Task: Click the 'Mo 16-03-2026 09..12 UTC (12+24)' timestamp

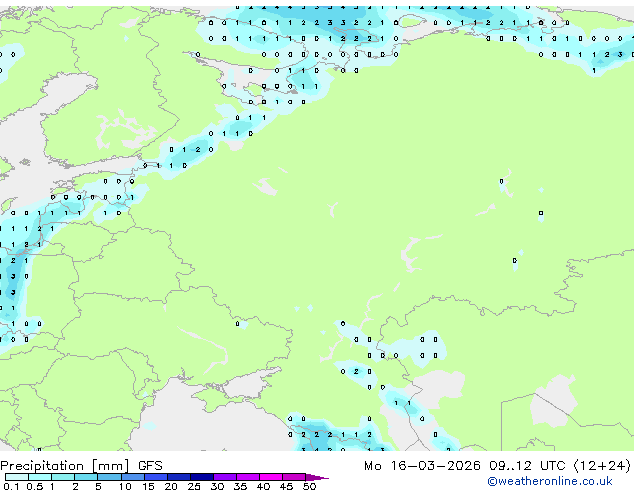Action: tap(497, 466)
